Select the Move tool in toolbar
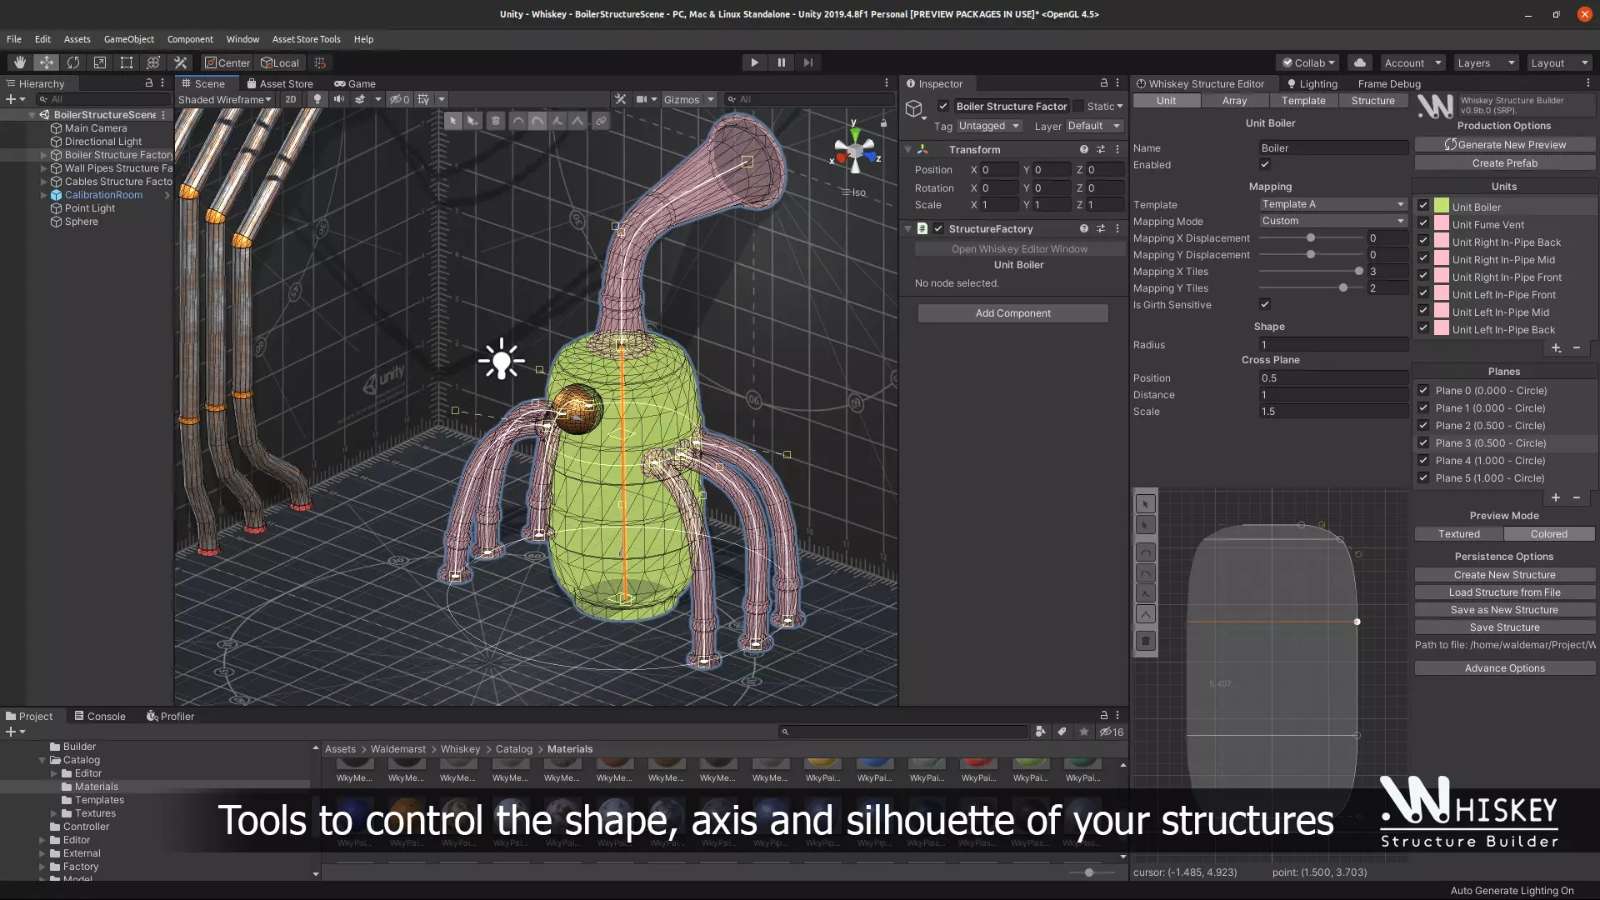This screenshot has width=1600, height=900. [46, 62]
